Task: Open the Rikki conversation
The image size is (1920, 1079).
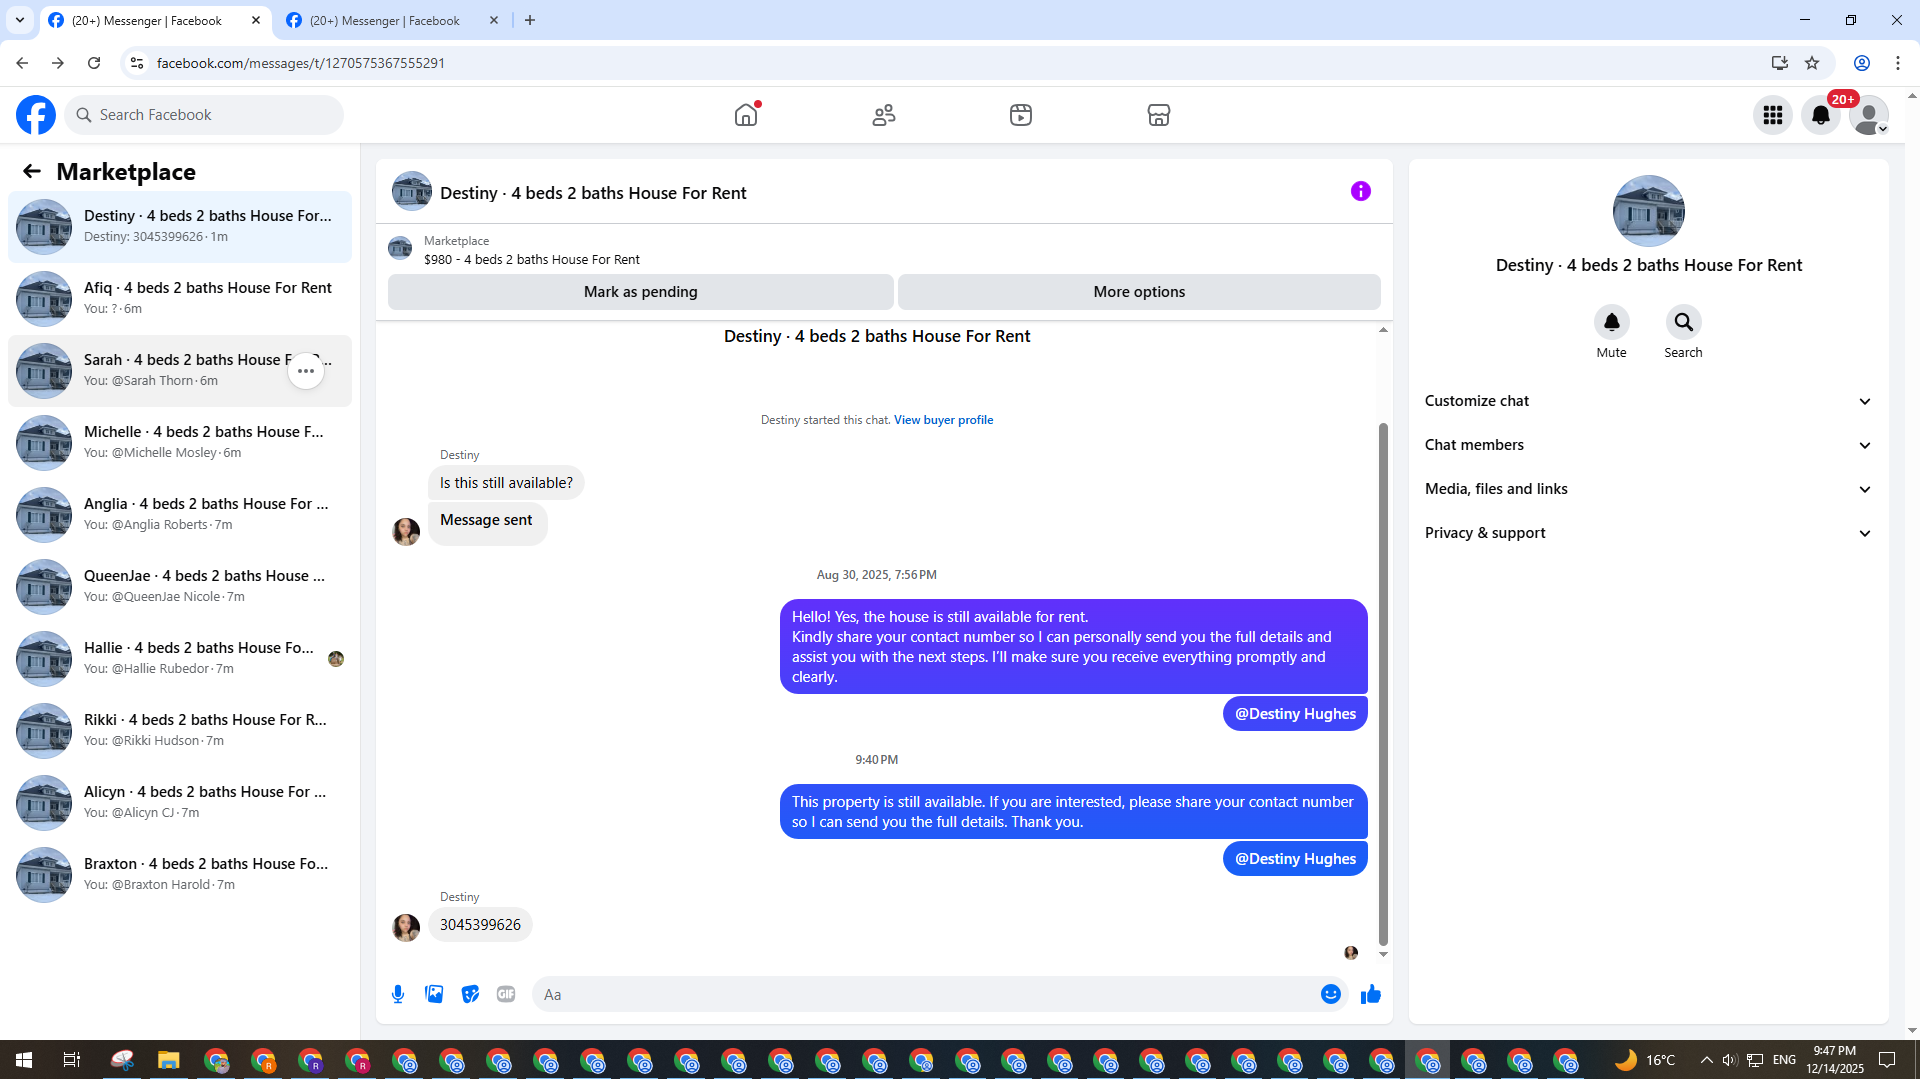Action: [x=180, y=731]
